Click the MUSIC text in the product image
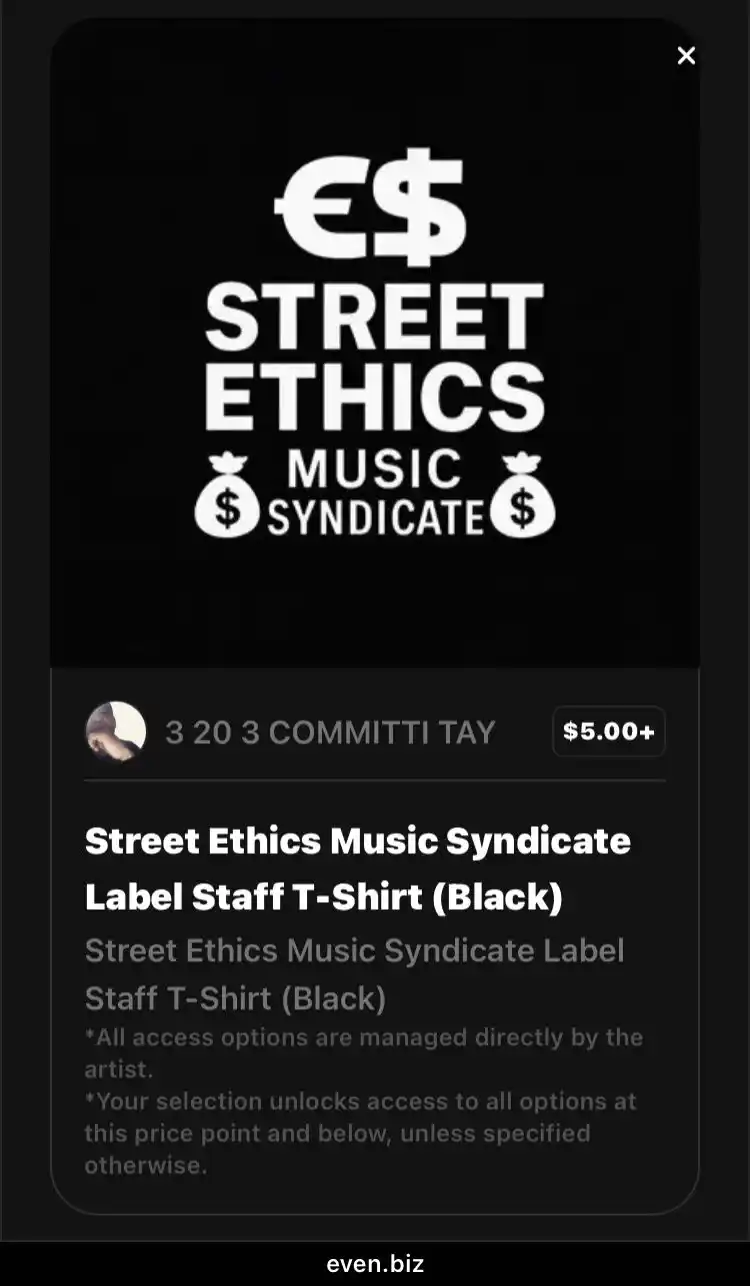The image size is (750, 1286). (x=374, y=469)
